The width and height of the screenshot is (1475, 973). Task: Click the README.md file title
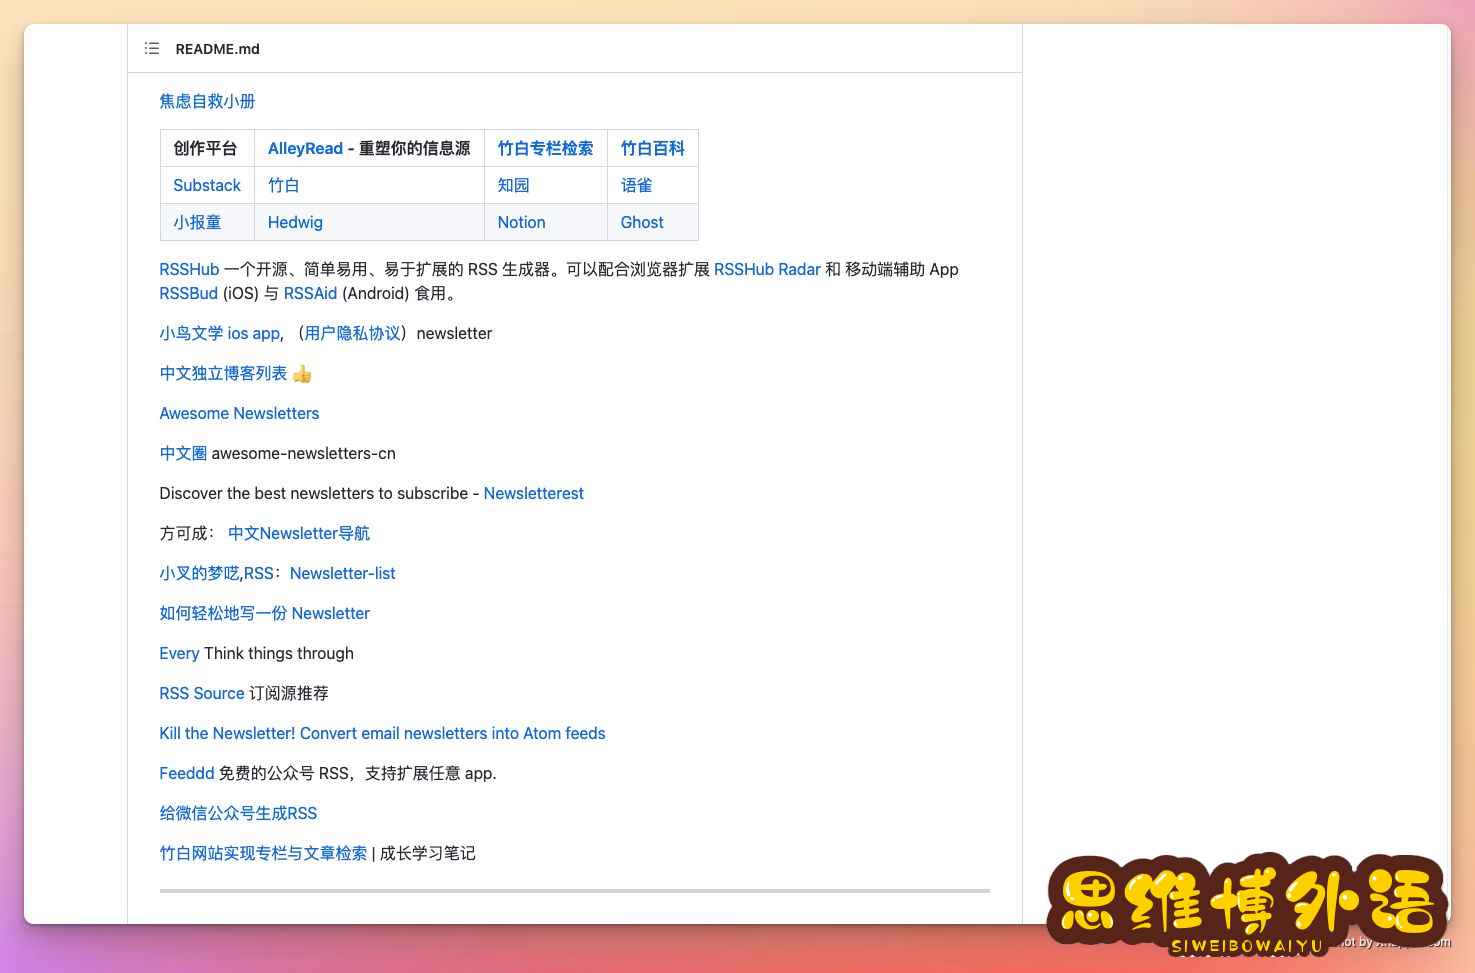[x=217, y=48]
